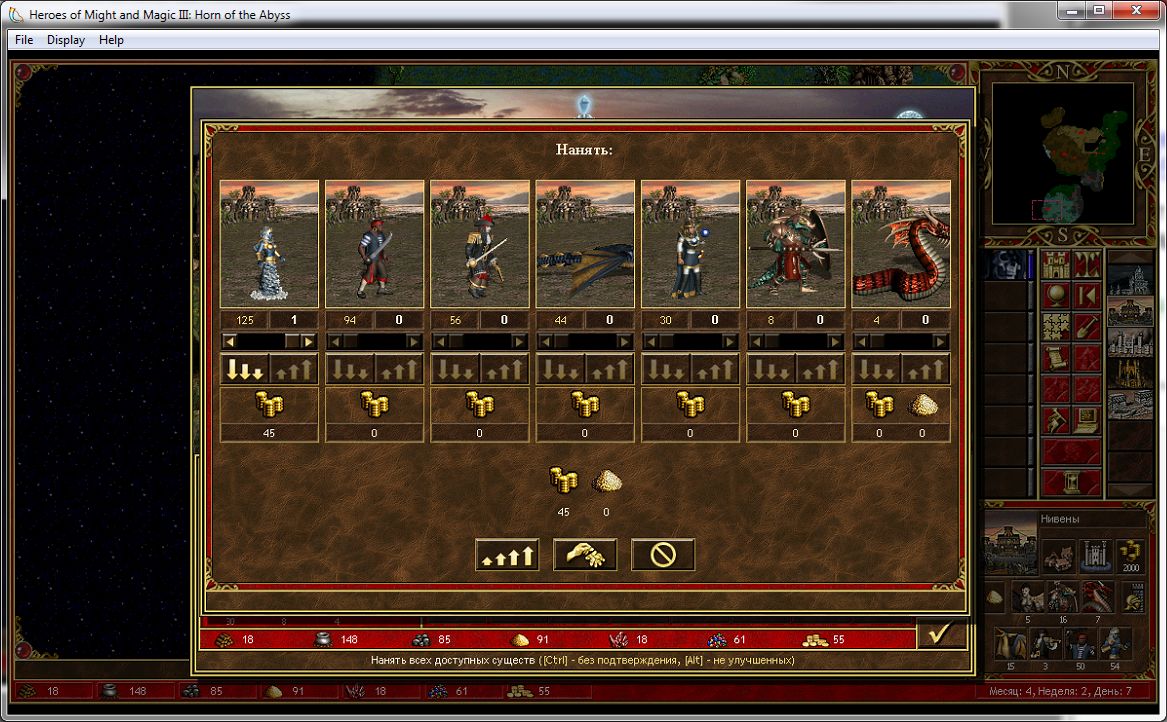
Task: Select the third town in the town list
Action: pos(1131,344)
